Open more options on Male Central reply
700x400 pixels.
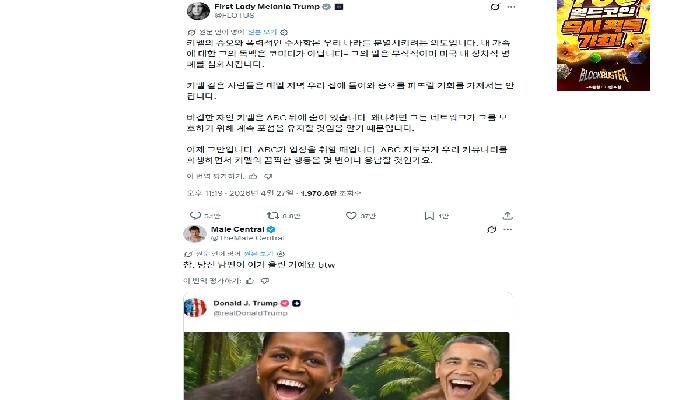509,231
